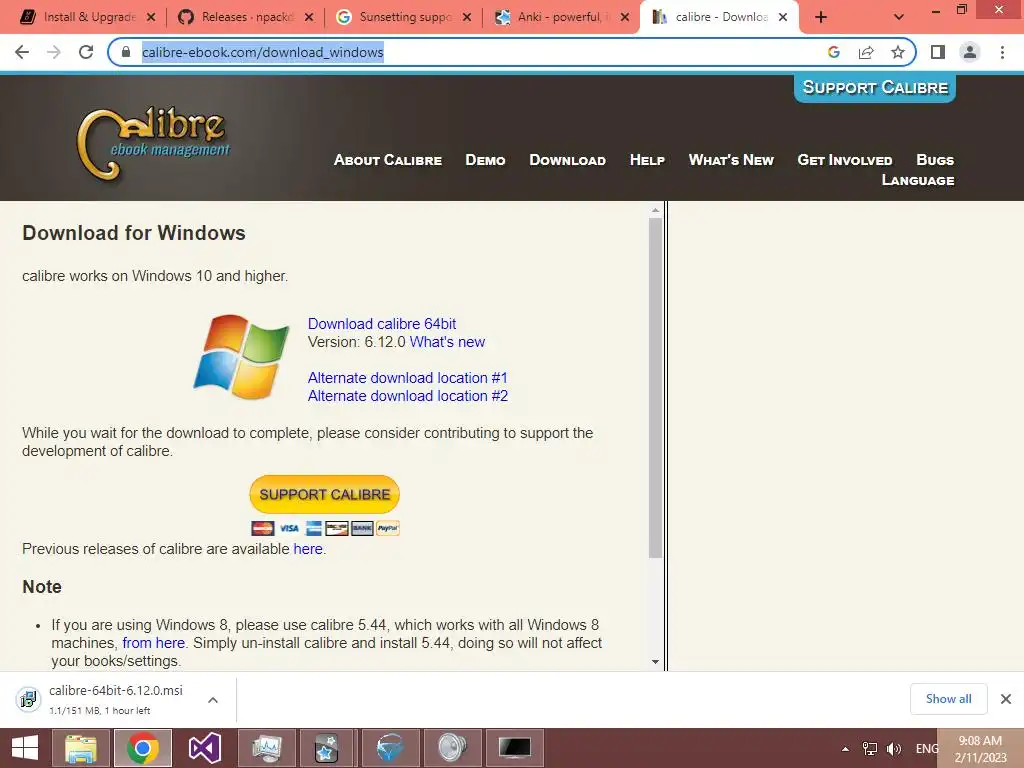
Task: Click Alternate download location #2
Action: pyautogui.click(x=408, y=396)
